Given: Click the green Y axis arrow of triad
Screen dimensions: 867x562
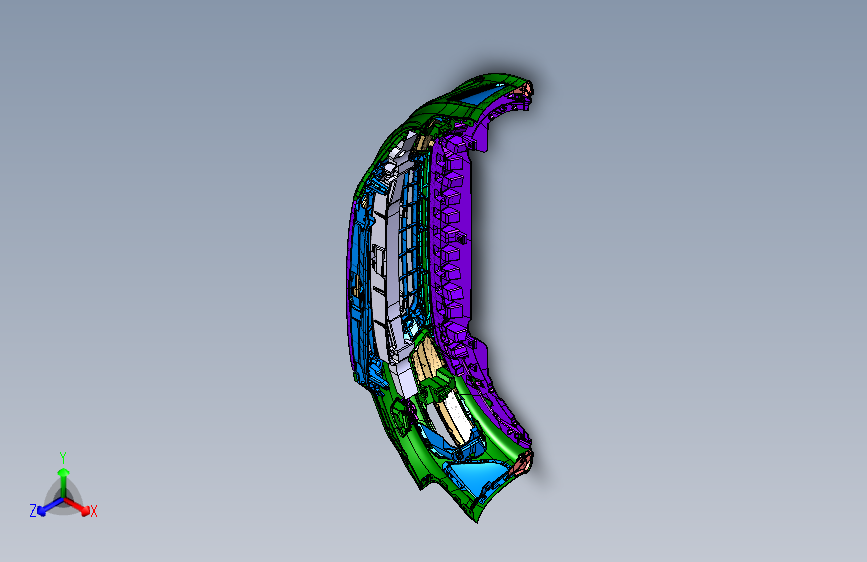Looking at the screenshot, I should coord(64,482).
